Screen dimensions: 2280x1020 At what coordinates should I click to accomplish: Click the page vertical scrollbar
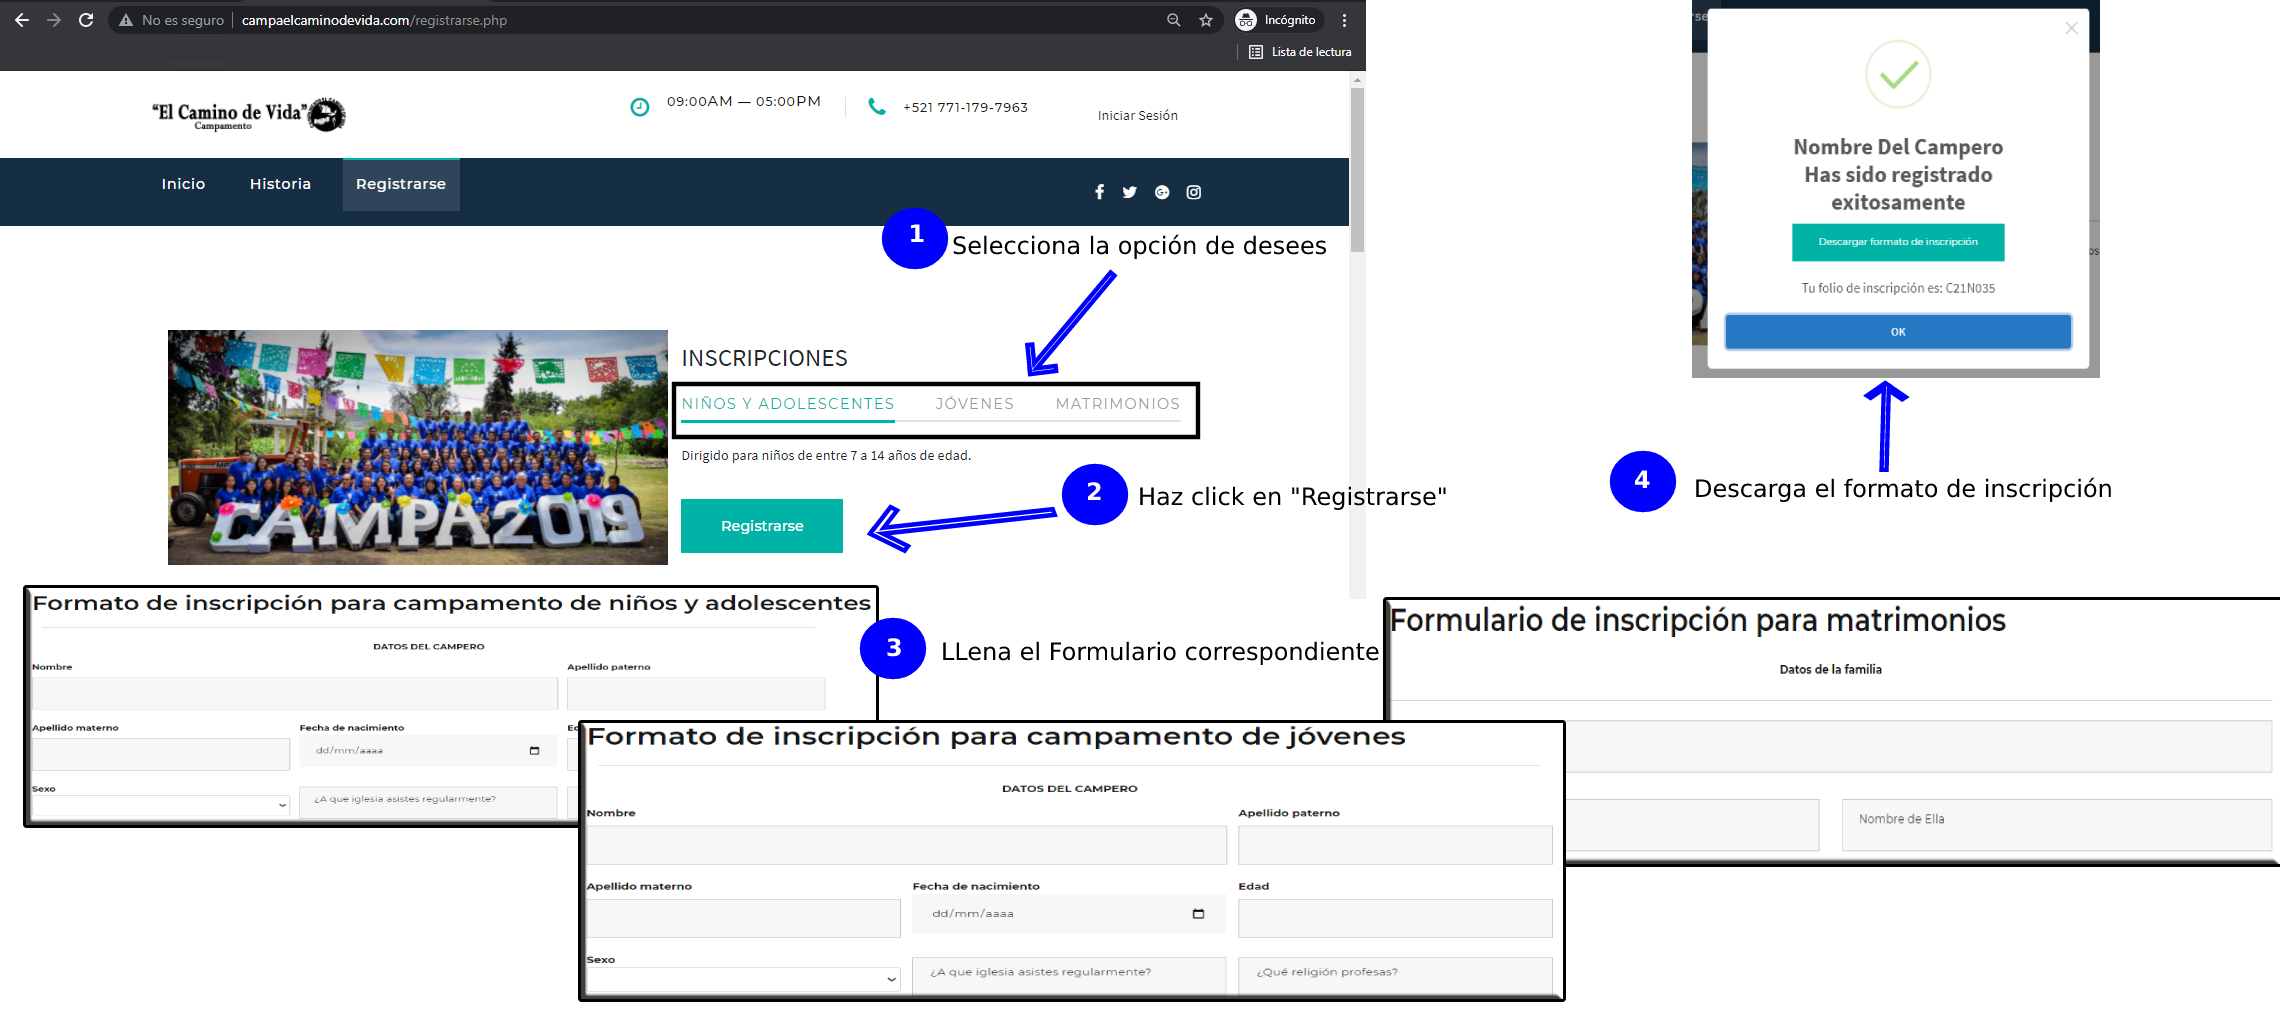click(1357, 170)
